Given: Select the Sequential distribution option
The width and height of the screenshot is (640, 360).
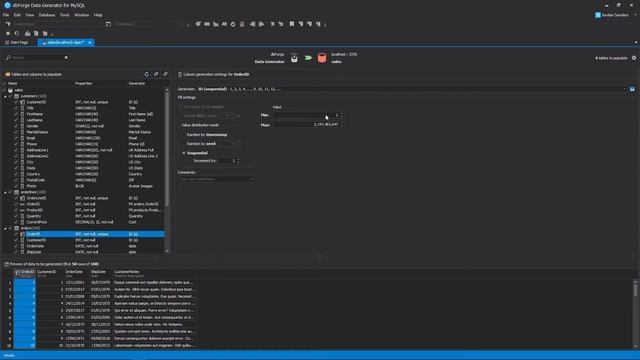Looking at the screenshot, I should click(x=197, y=153).
